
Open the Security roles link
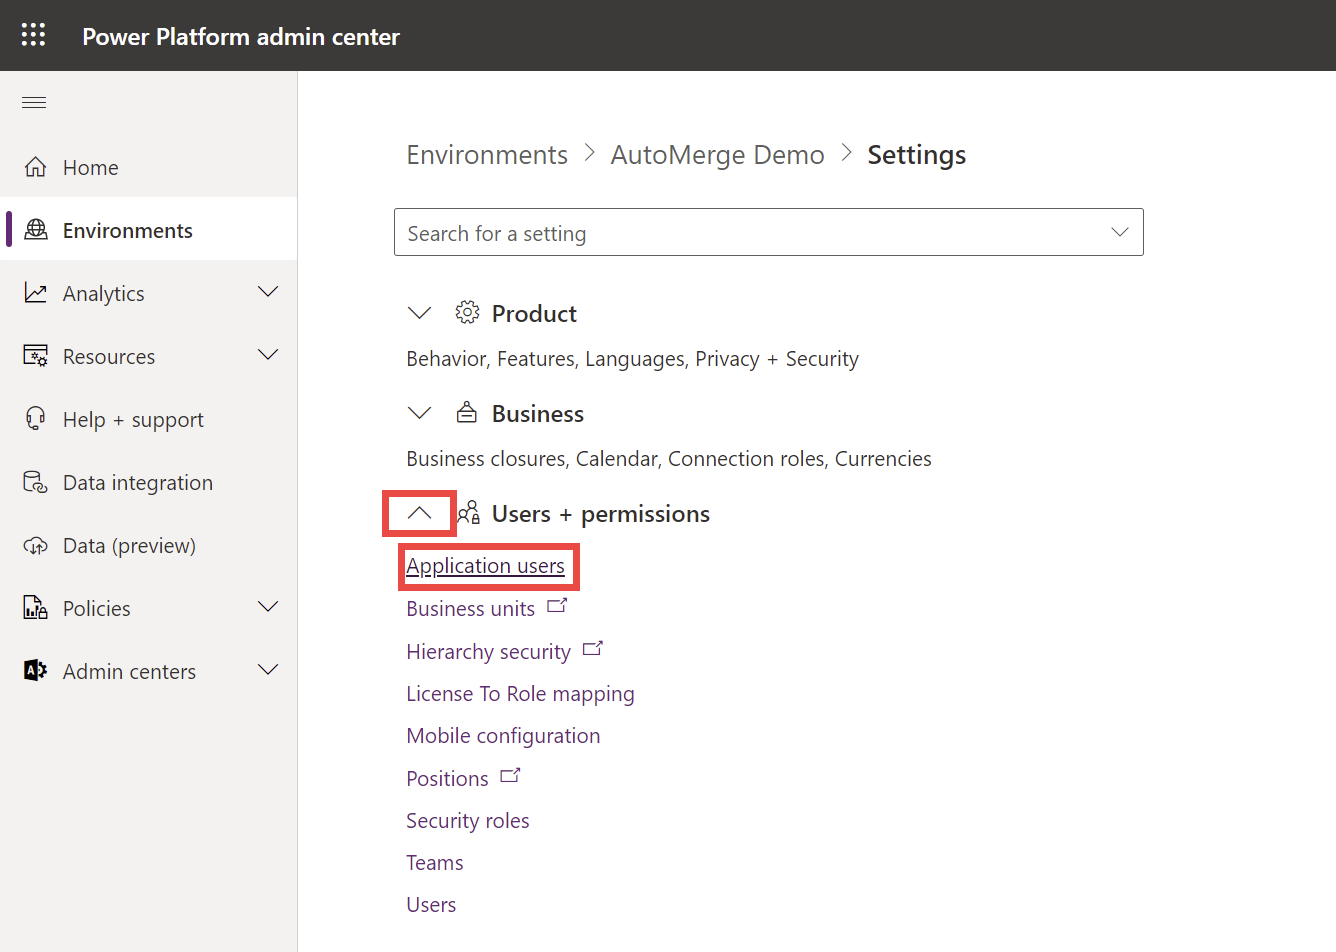click(468, 821)
